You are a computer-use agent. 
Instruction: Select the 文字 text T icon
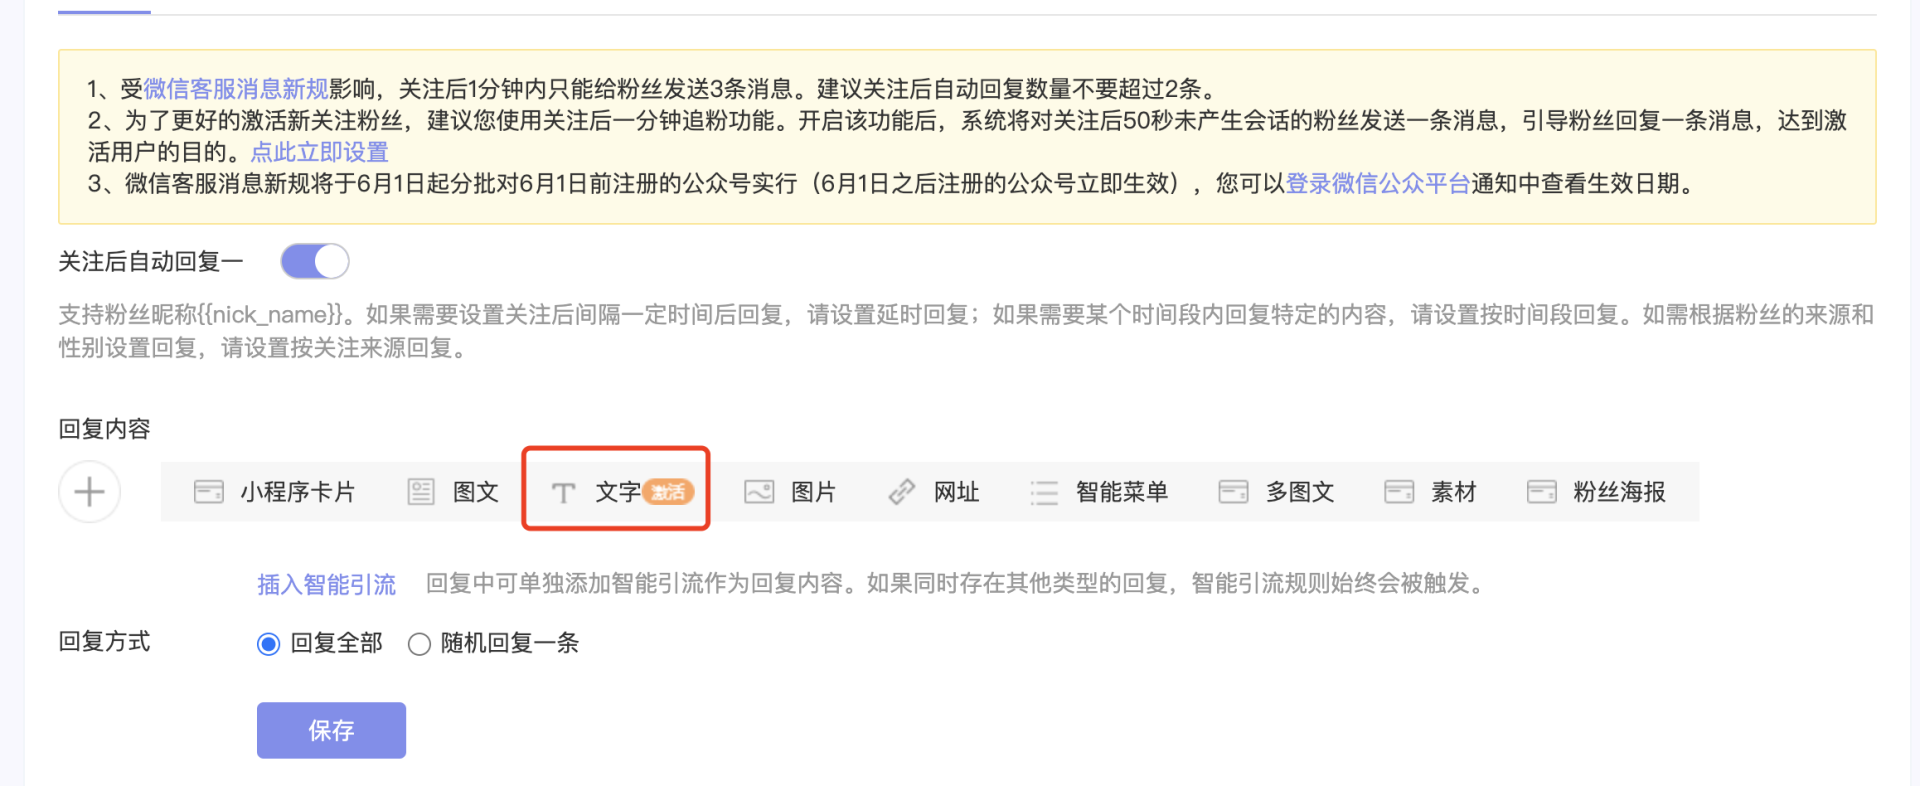tap(563, 492)
